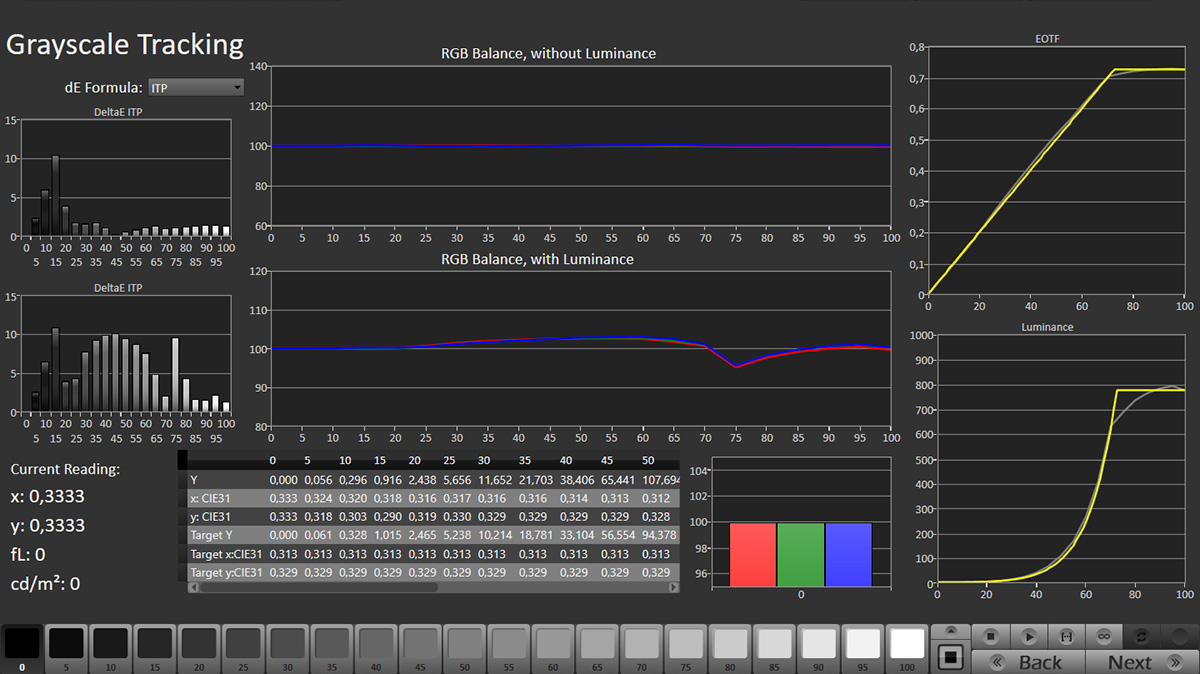The image size is (1200, 674).
Task: Click the red bar in RGB chart
Action: pyautogui.click(x=752, y=554)
